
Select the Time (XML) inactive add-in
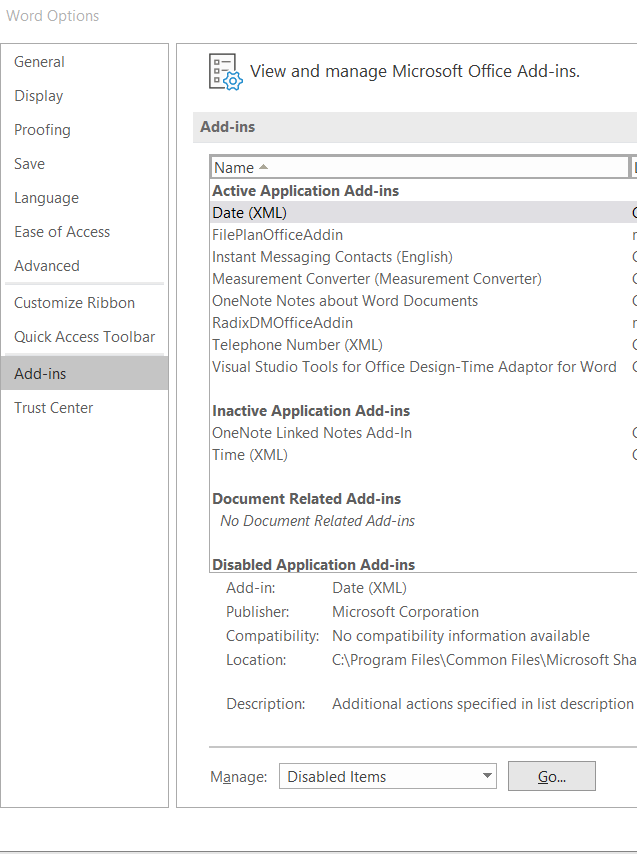point(250,455)
